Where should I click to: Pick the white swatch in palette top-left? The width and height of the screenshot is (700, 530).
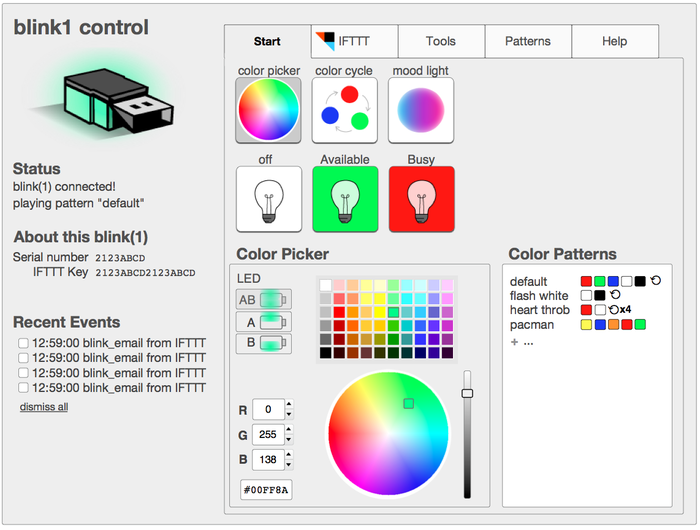coord(326,285)
